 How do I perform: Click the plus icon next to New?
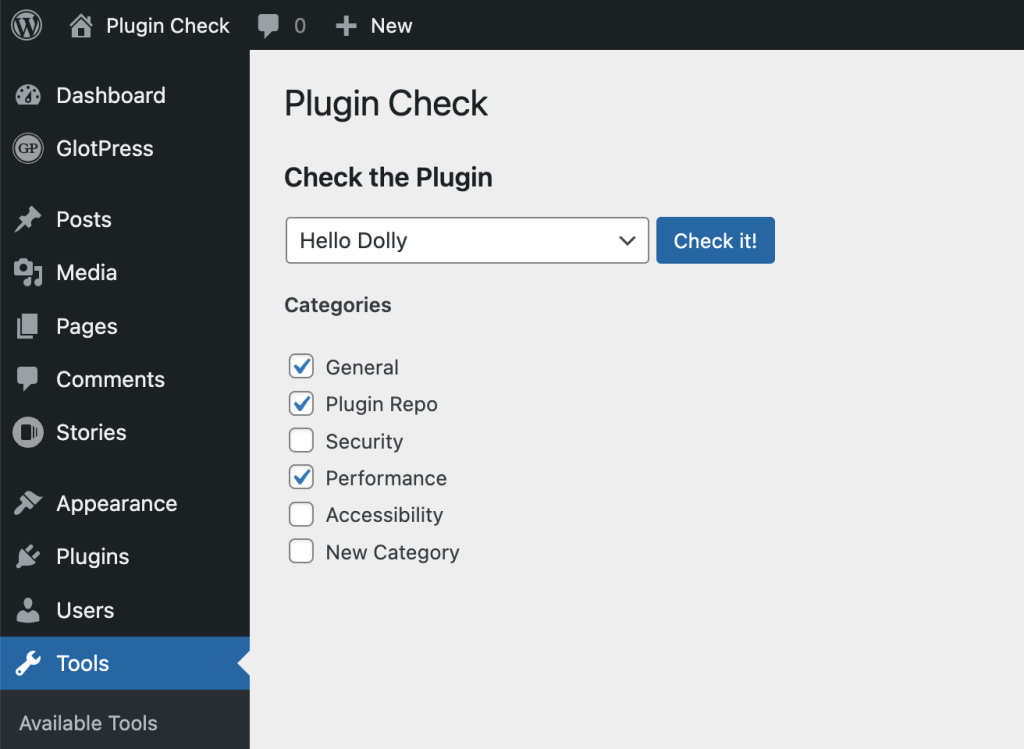(345, 26)
